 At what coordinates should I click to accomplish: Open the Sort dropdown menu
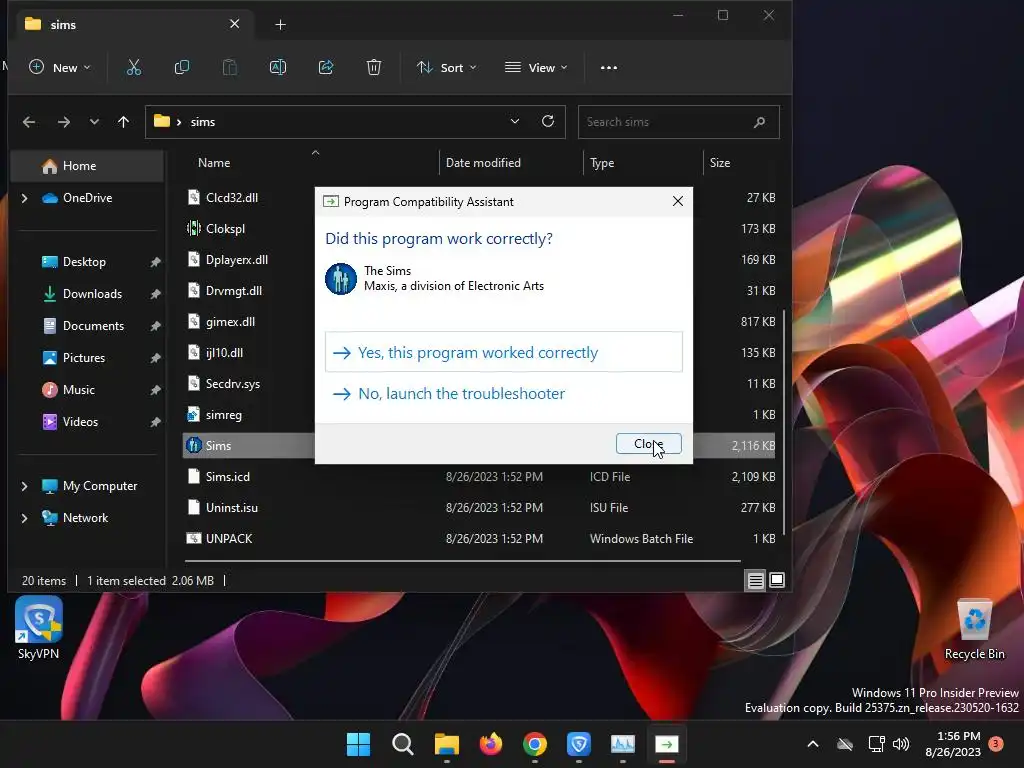pos(447,67)
